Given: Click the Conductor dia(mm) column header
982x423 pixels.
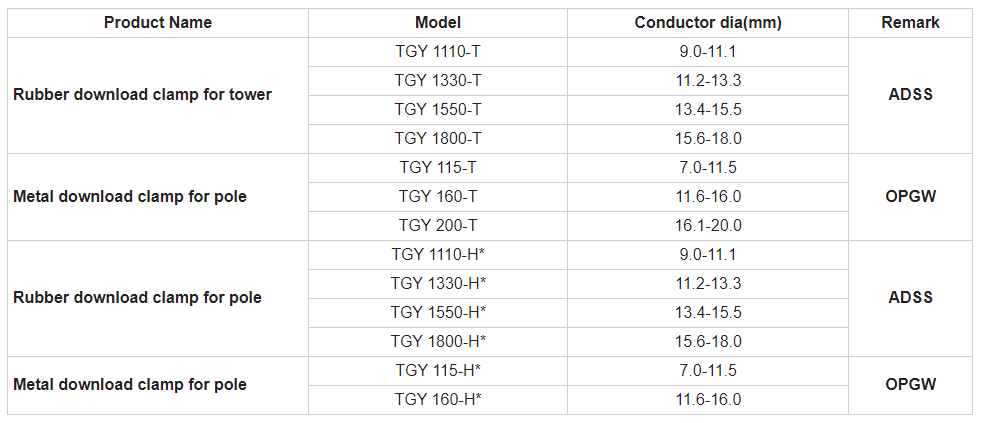Looking at the screenshot, I should point(707,22).
